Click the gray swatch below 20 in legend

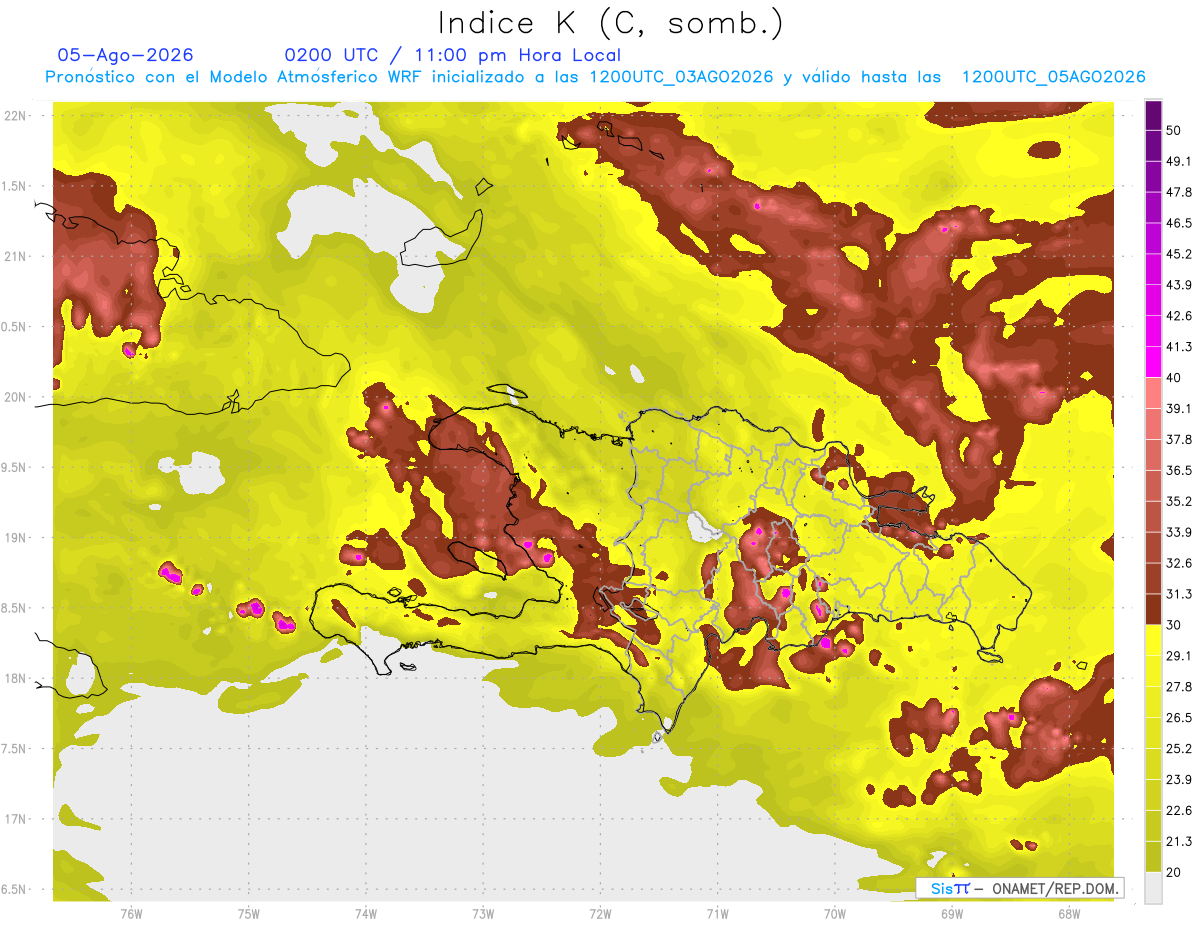[1153, 888]
